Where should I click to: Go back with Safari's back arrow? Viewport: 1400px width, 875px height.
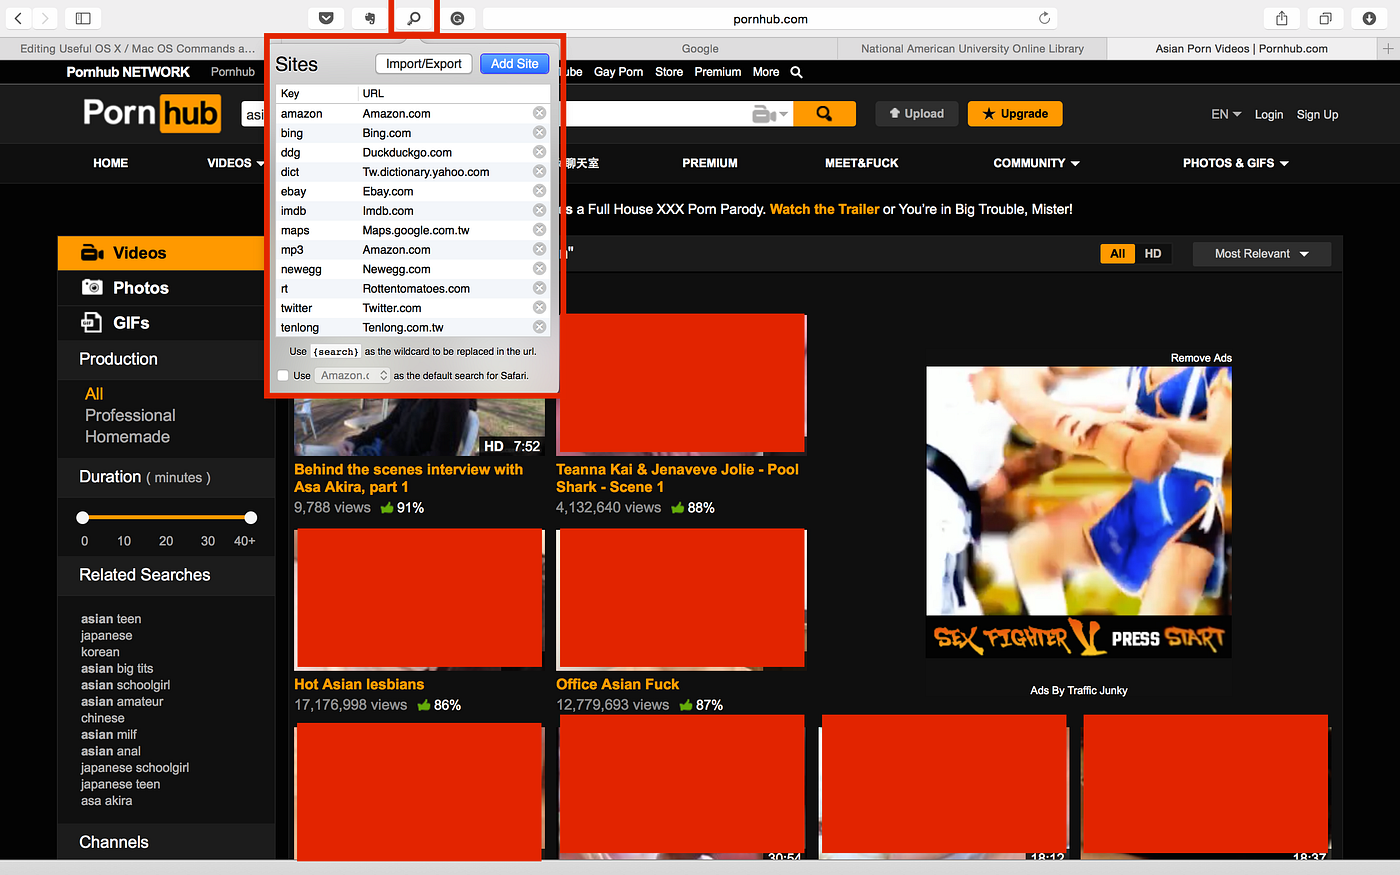point(18,18)
